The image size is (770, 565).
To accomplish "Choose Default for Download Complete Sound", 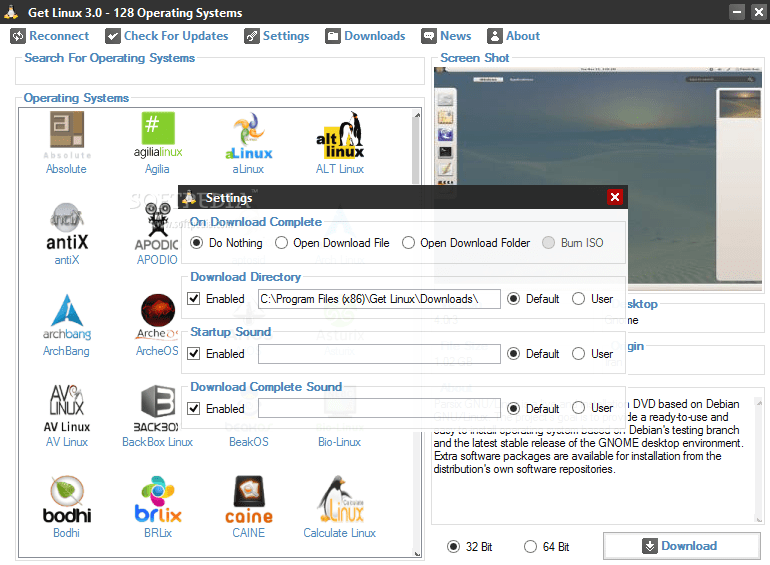I will pos(513,408).
